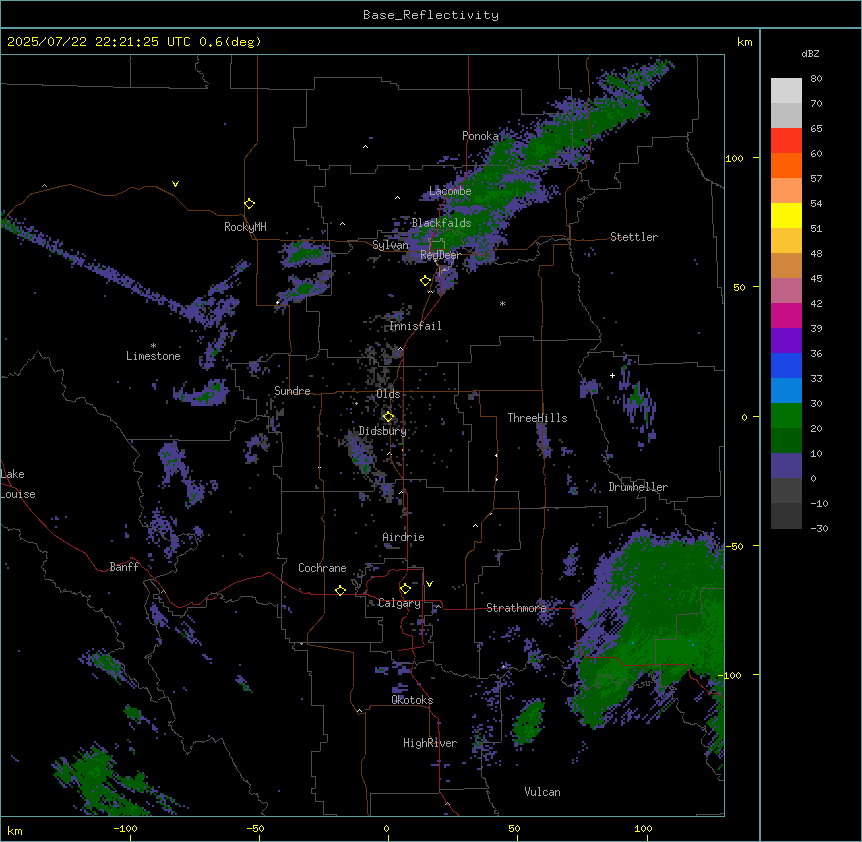Click the Airdrie city label

(404, 537)
